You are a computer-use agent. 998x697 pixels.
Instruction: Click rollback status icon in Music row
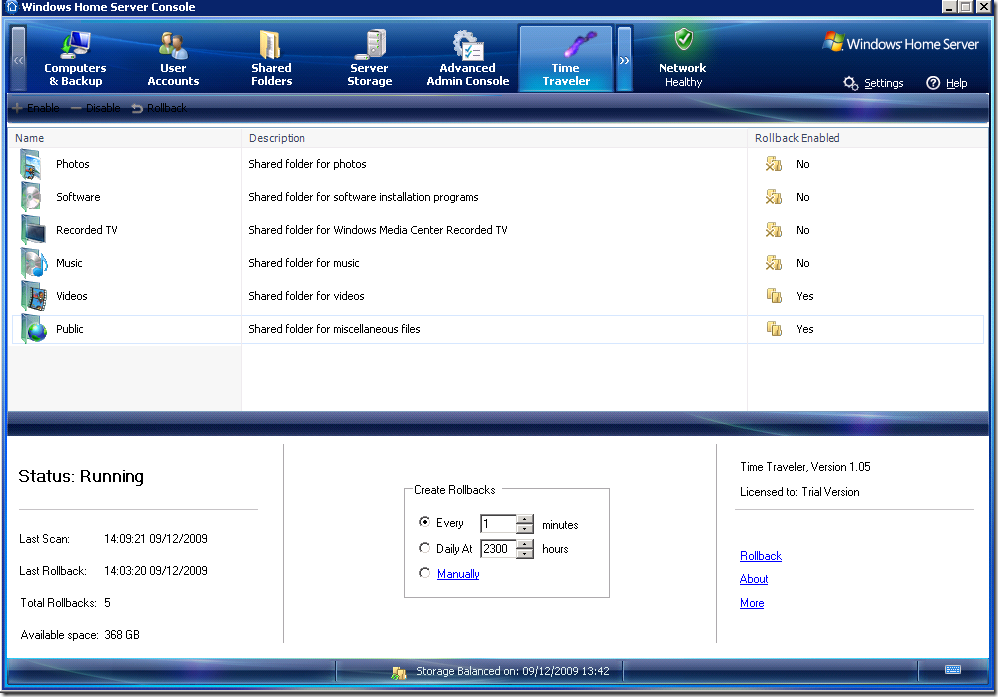(774, 264)
